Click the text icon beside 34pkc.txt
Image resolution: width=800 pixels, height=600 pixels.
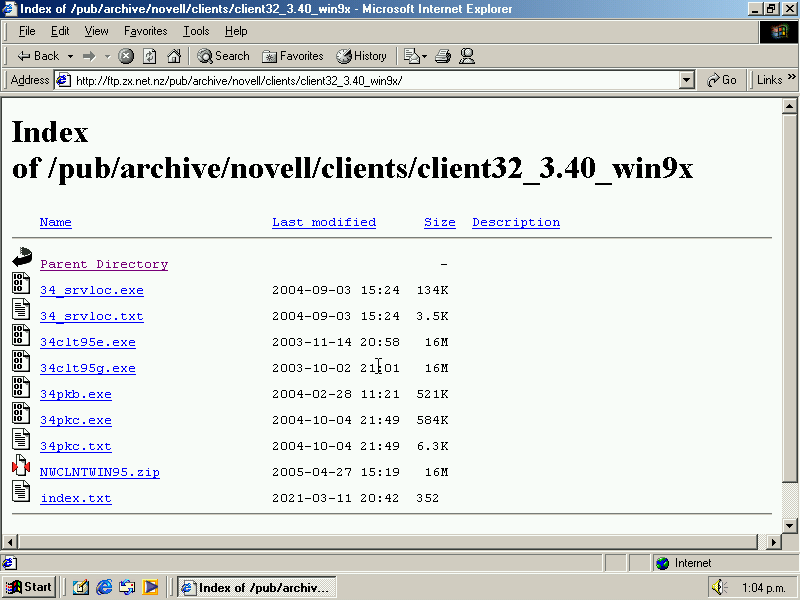coord(21,439)
